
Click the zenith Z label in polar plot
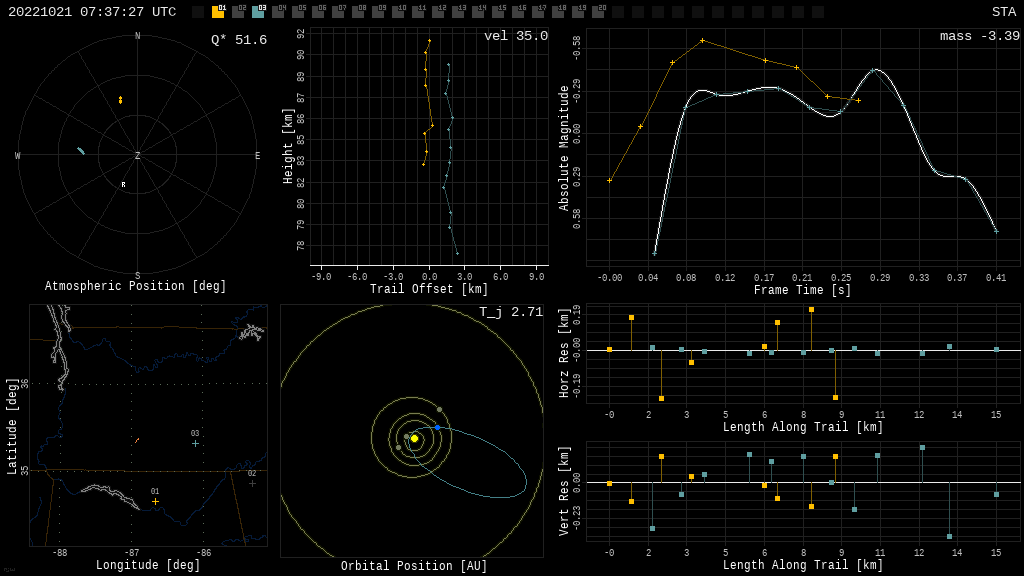pos(138,156)
